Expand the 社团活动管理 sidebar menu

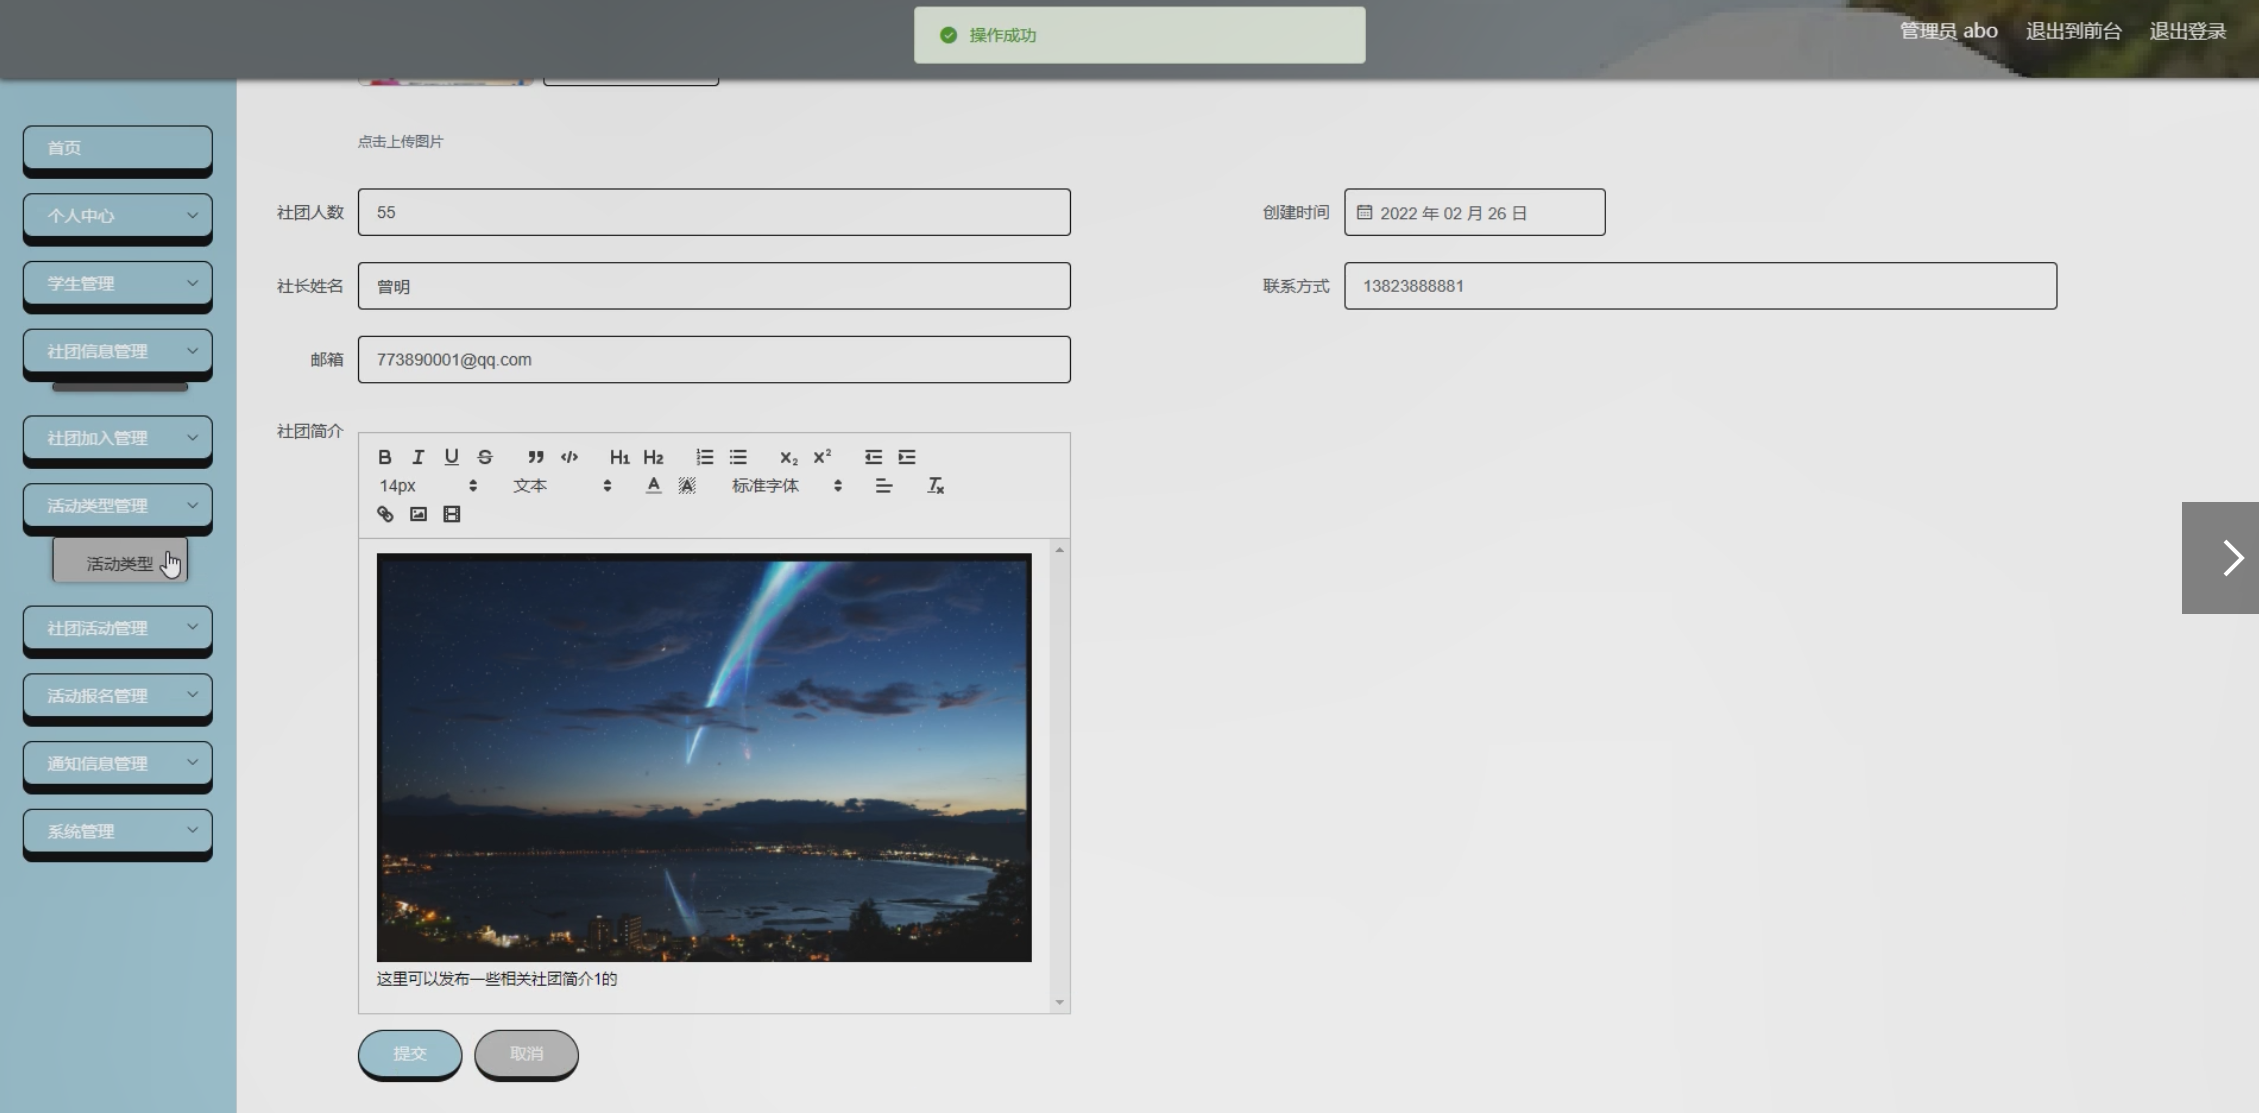point(118,628)
